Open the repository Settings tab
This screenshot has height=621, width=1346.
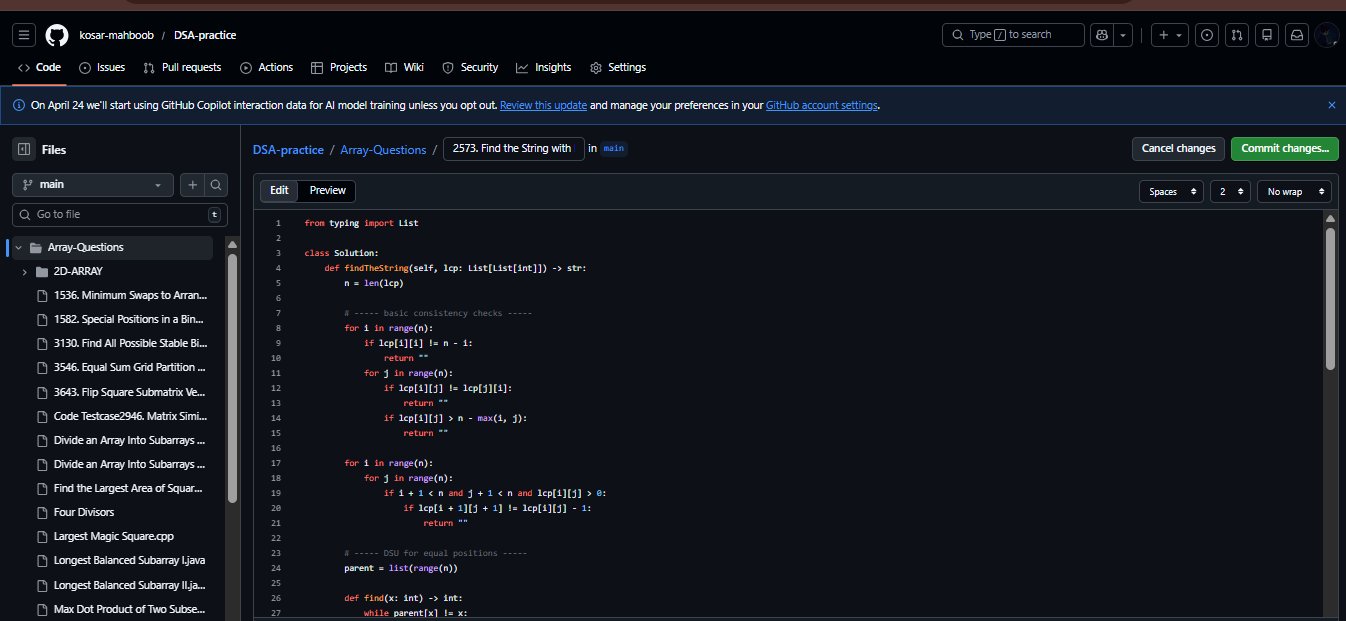(618, 67)
